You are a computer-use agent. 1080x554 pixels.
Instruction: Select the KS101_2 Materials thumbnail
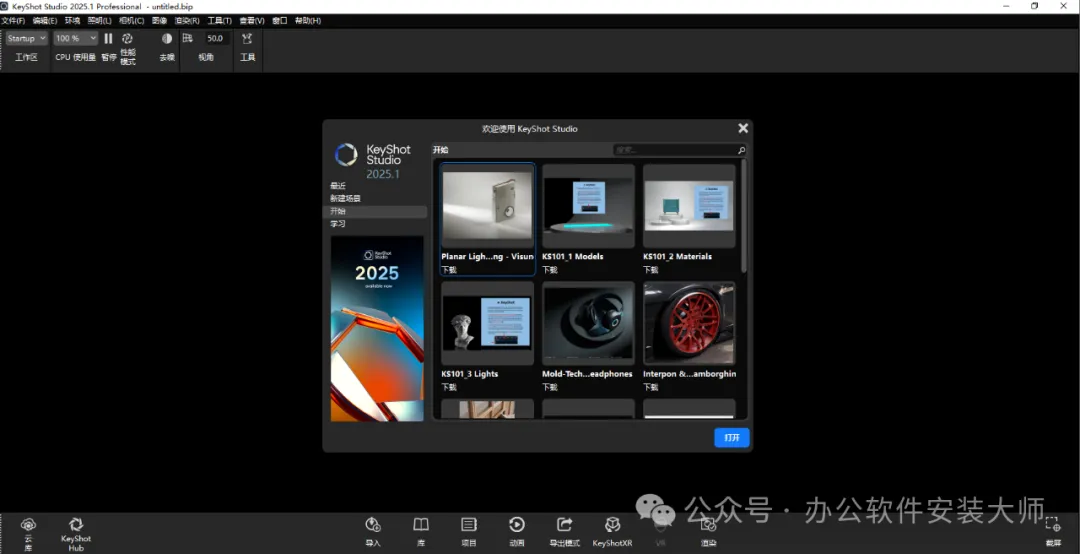[x=689, y=207]
